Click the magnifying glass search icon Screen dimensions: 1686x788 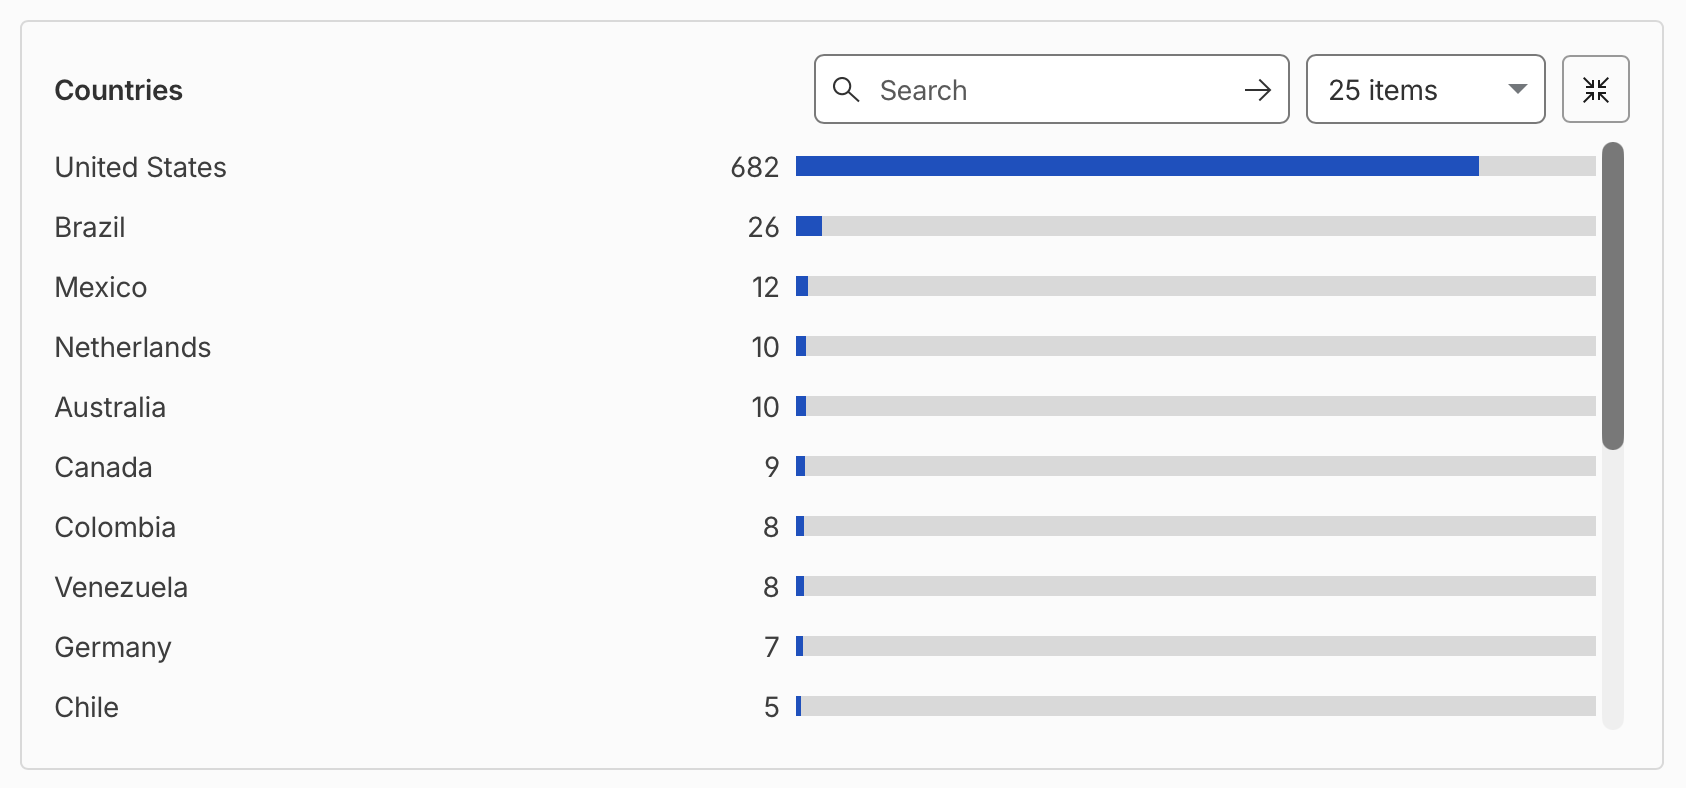coord(846,90)
